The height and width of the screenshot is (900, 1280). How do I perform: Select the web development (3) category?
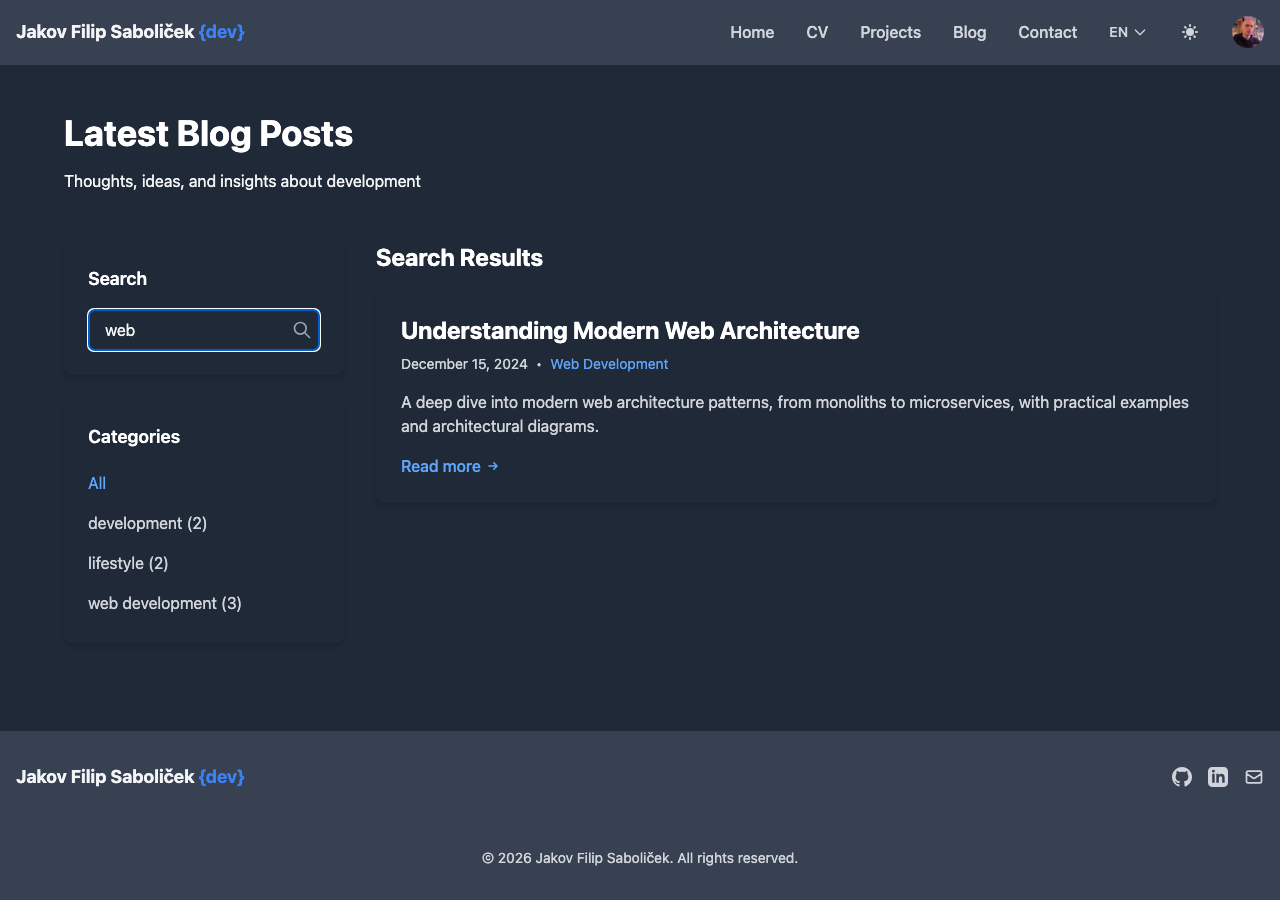pos(164,603)
